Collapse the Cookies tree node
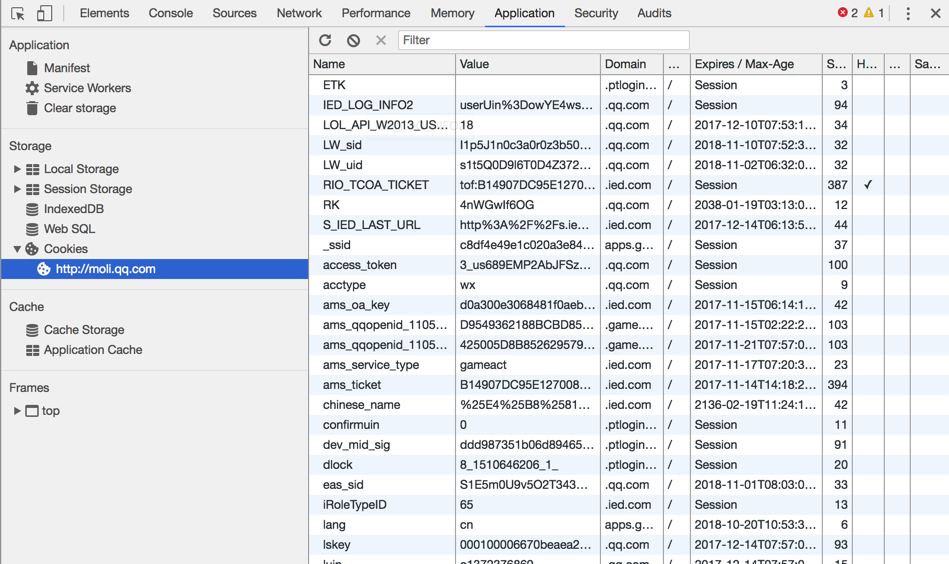The width and height of the screenshot is (949, 564). 17,249
